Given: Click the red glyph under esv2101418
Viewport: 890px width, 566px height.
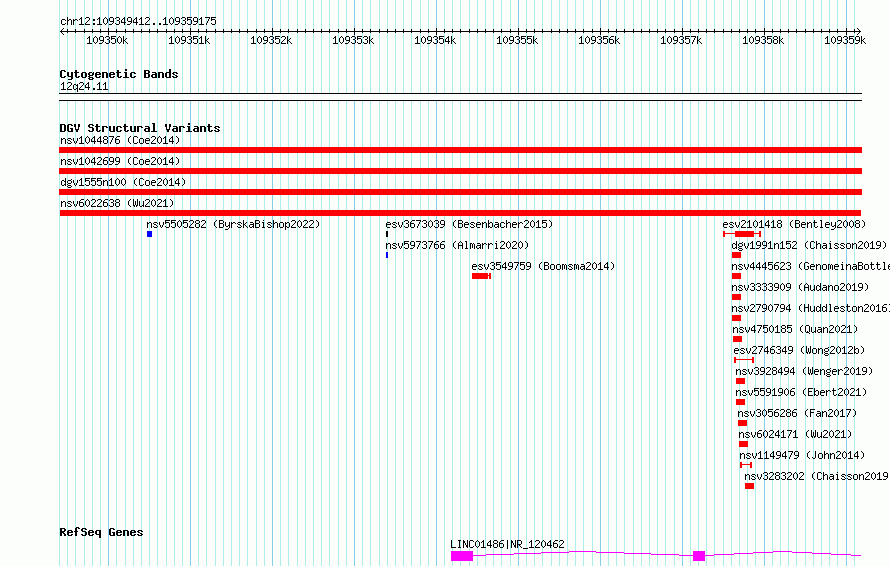Looking at the screenshot, I should click(x=742, y=234).
